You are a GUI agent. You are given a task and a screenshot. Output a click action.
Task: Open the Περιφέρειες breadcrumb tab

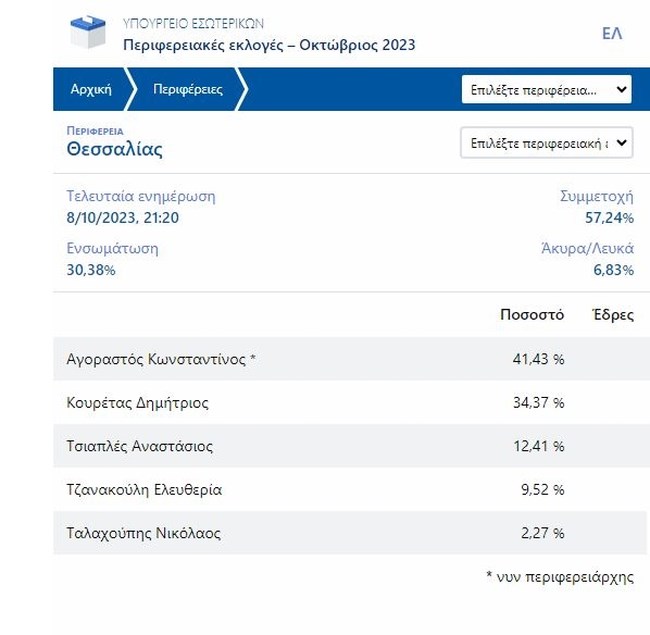(x=188, y=89)
